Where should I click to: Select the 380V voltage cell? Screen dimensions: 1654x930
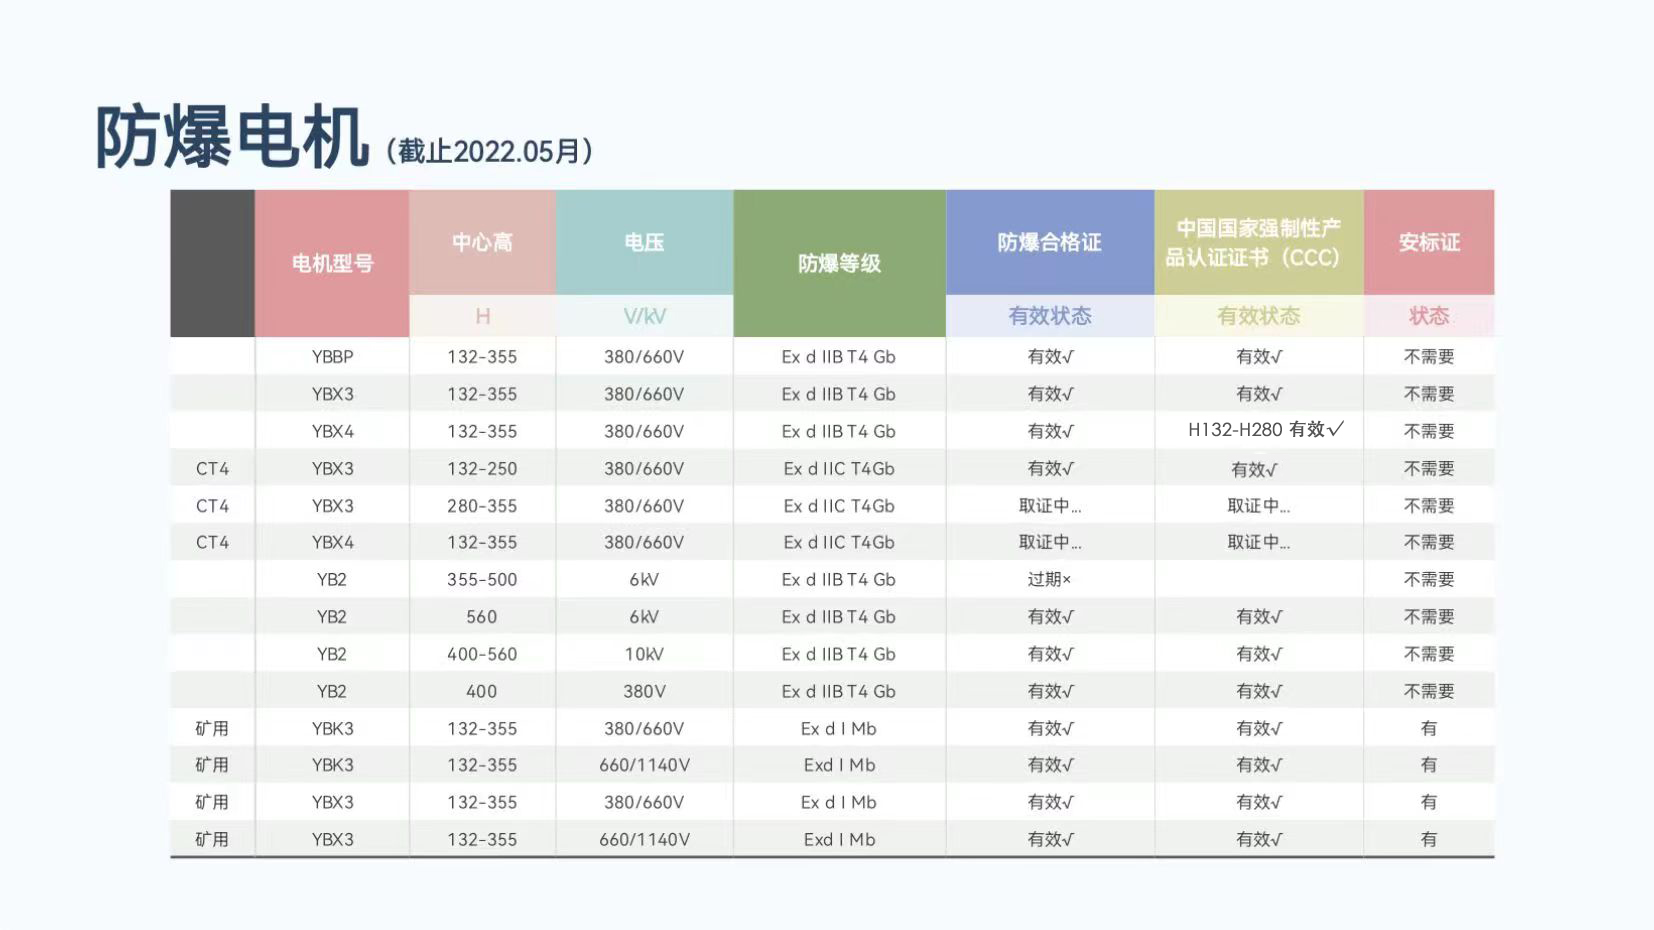(644, 691)
